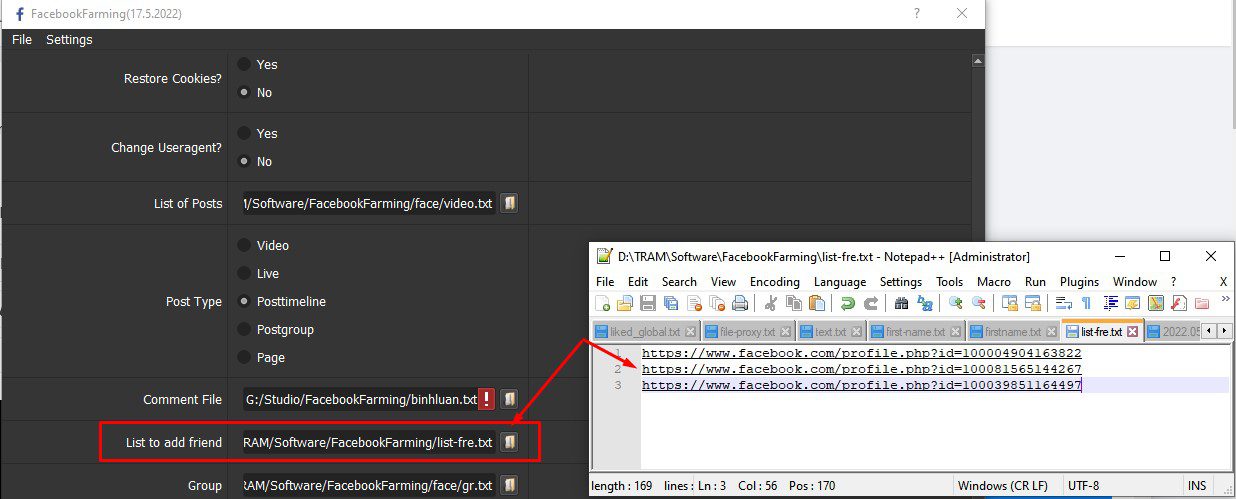Click the Undo green arrow icon
Viewport: 1236px width, 499px height.
(848, 303)
